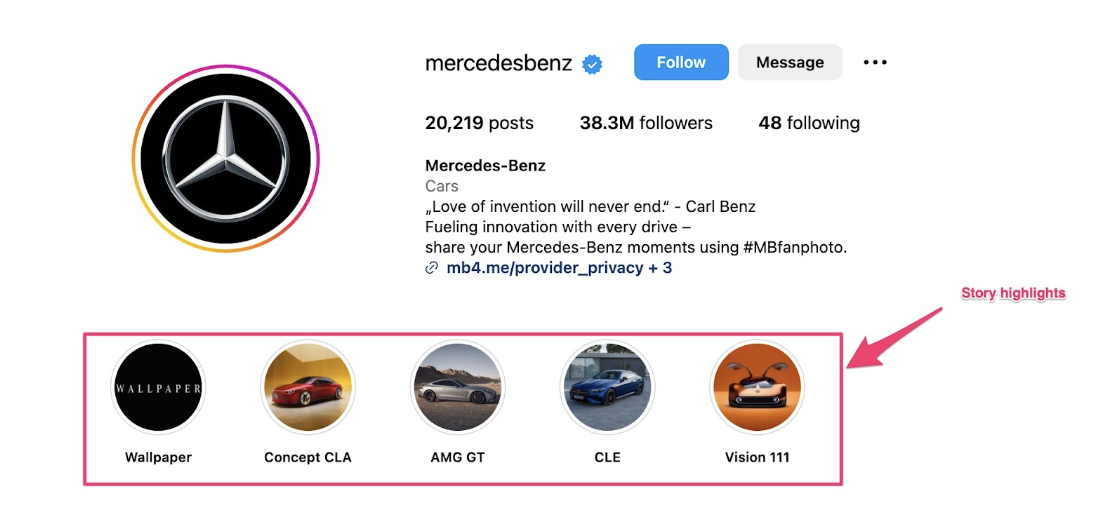The height and width of the screenshot is (528, 1108).
Task: Open the Mercedes-Benz profile picture story
Action: pos(226,159)
